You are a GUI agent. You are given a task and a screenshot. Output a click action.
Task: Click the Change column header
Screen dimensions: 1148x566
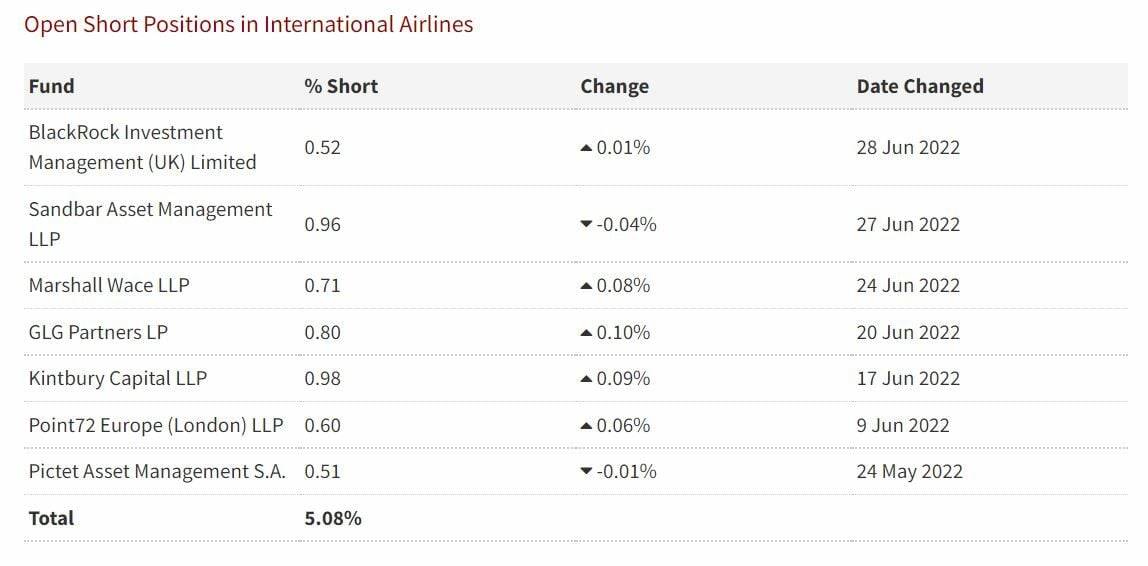614,86
